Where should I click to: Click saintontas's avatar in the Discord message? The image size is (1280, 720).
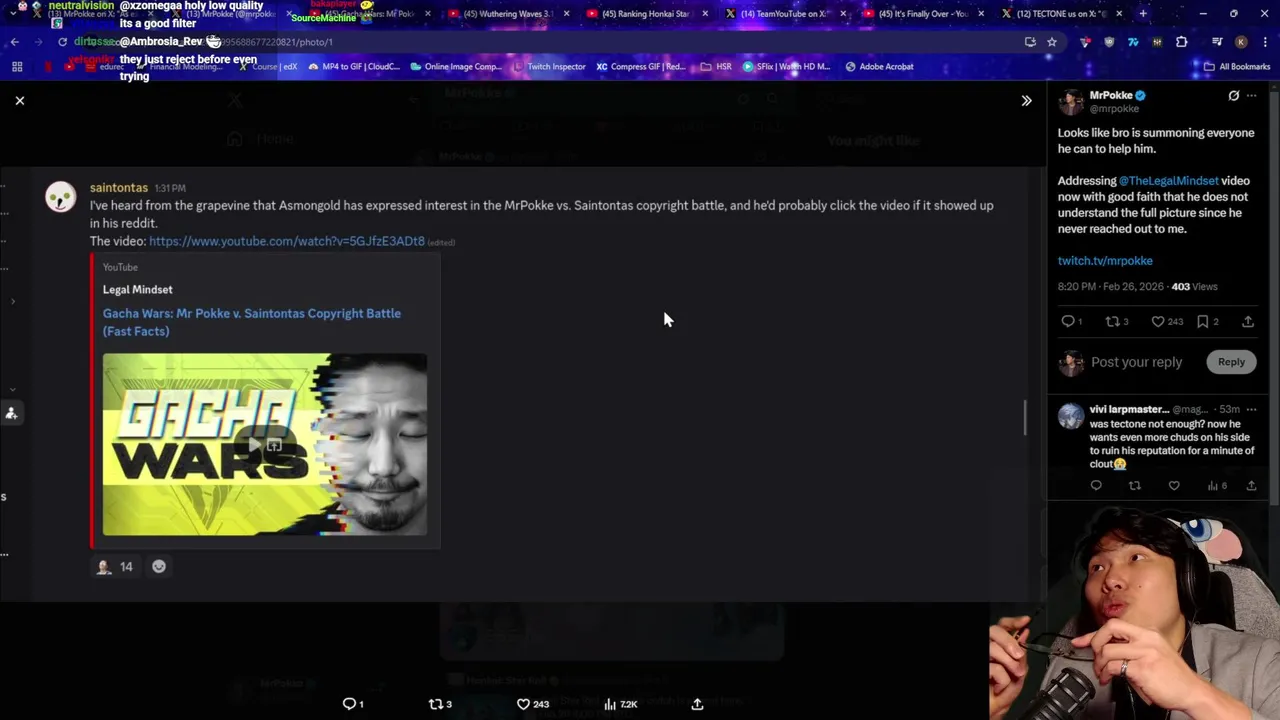point(60,197)
